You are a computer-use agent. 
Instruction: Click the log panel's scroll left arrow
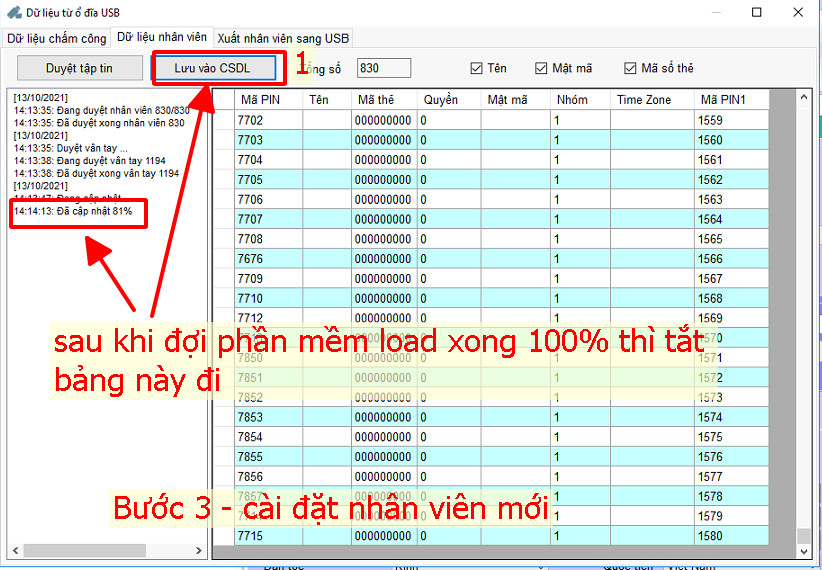click(15, 551)
